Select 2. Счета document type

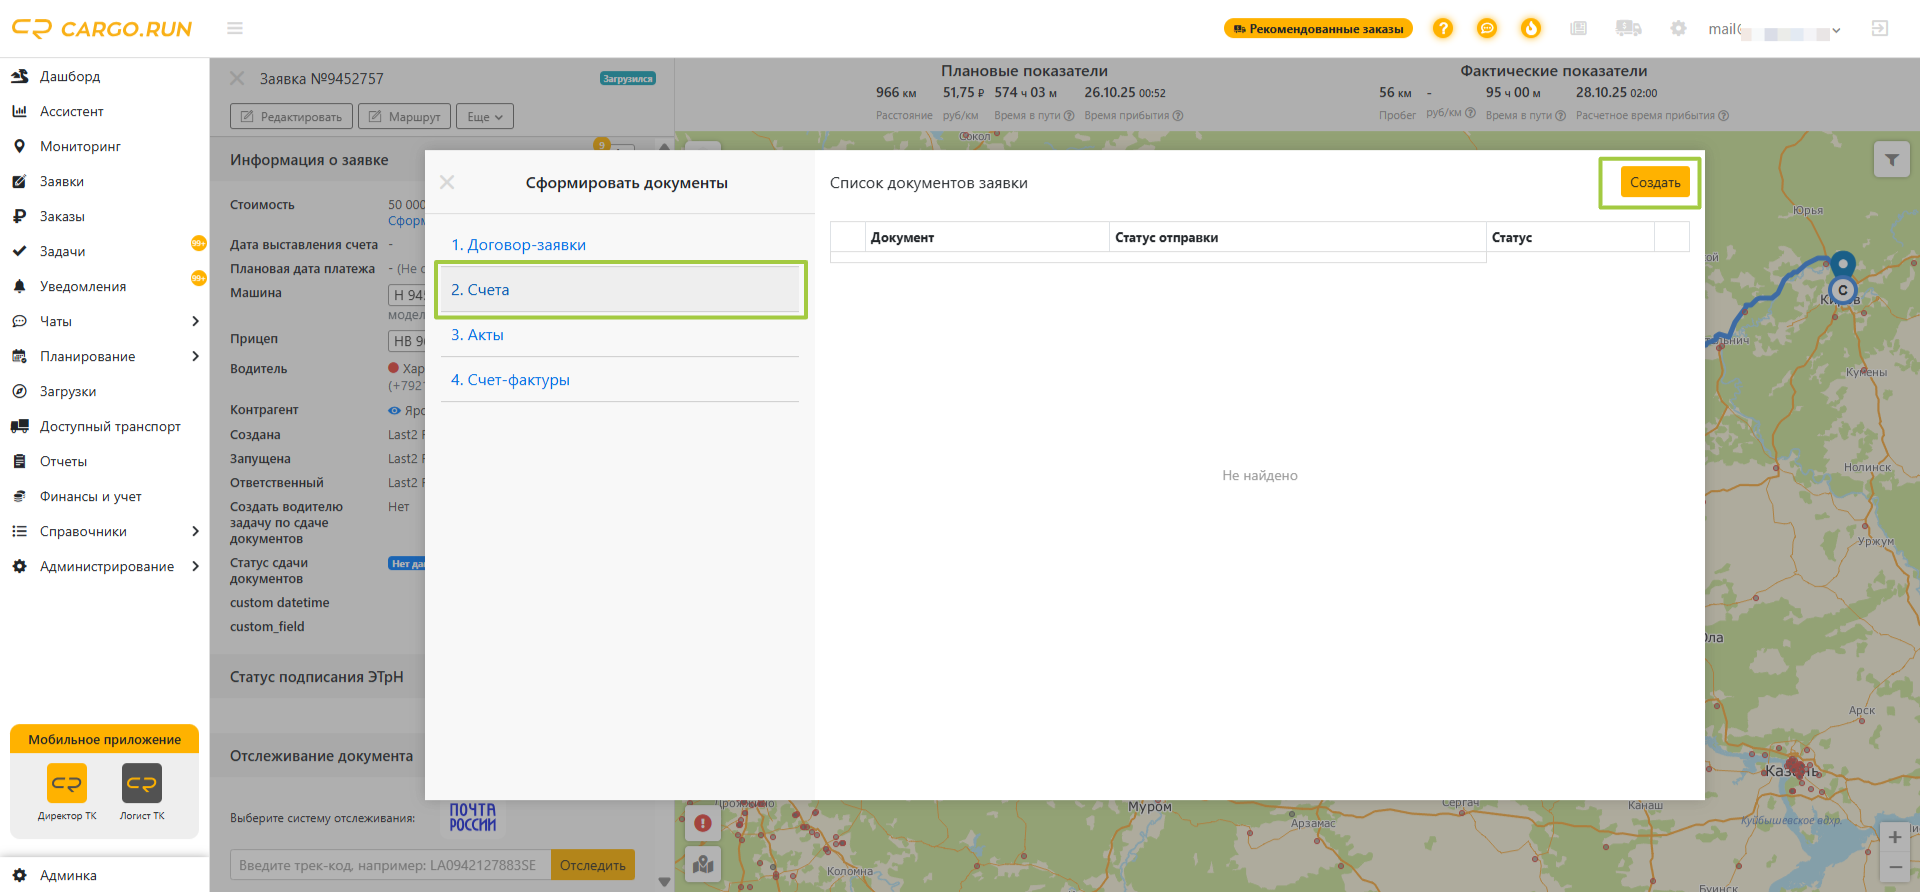coord(620,289)
